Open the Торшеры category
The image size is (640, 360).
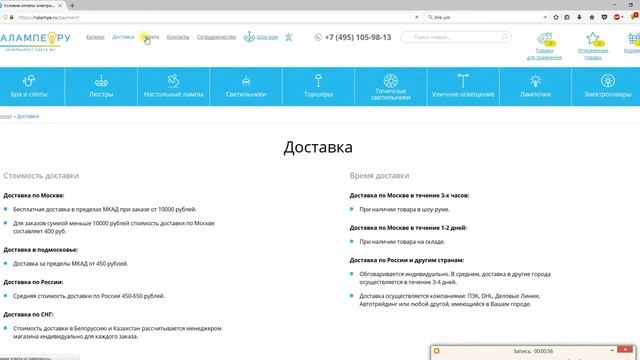318,87
